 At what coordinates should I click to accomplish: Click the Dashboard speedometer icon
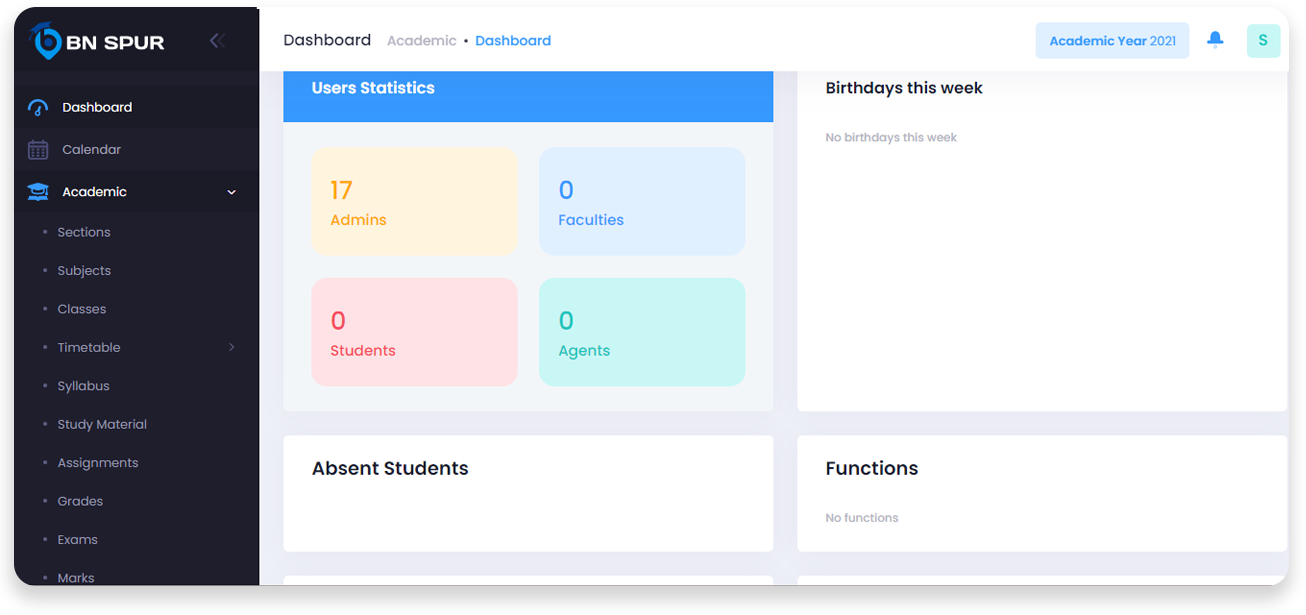pos(38,108)
